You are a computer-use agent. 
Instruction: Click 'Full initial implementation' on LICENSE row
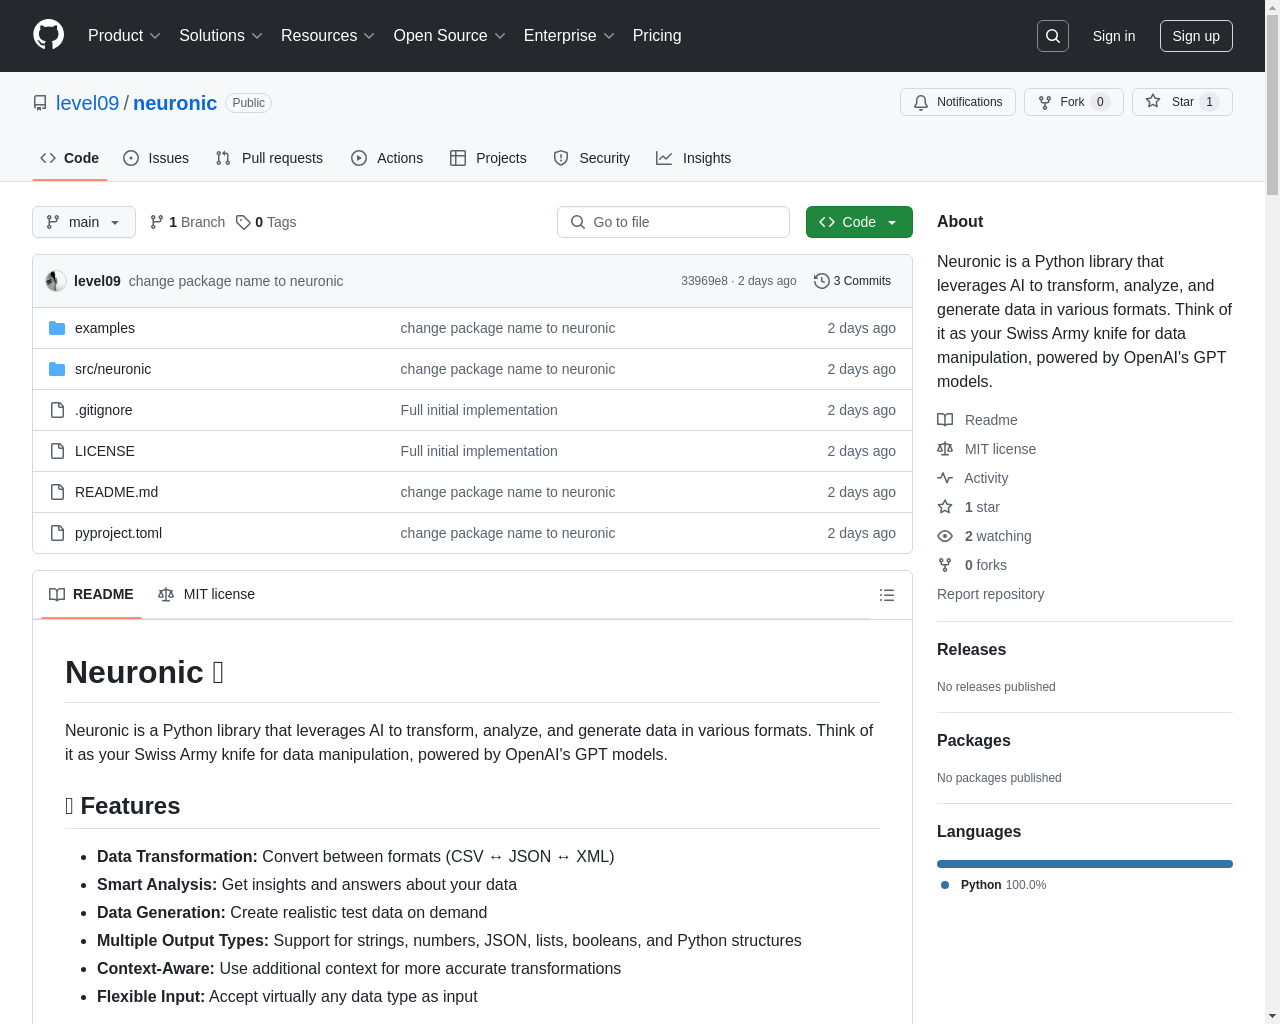(x=479, y=451)
